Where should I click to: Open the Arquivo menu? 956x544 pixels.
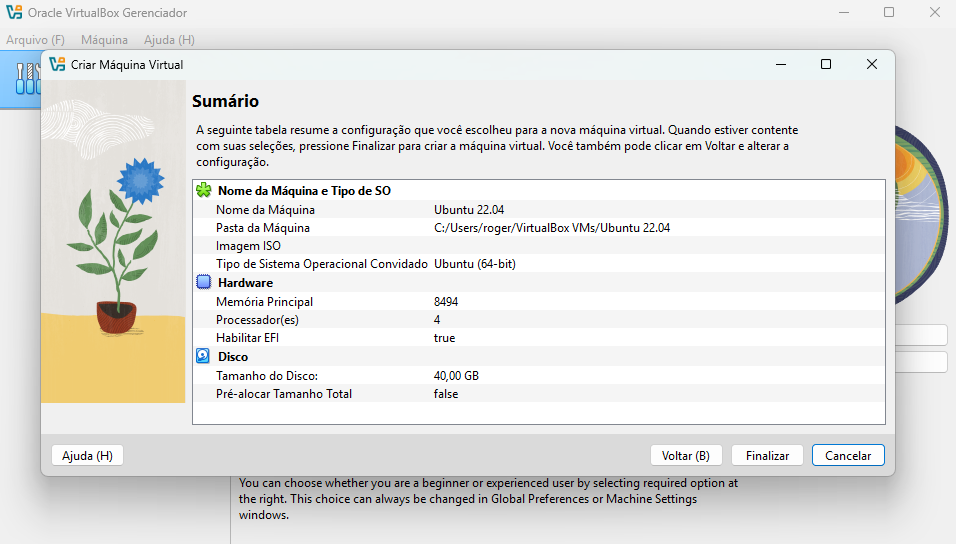coord(35,40)
